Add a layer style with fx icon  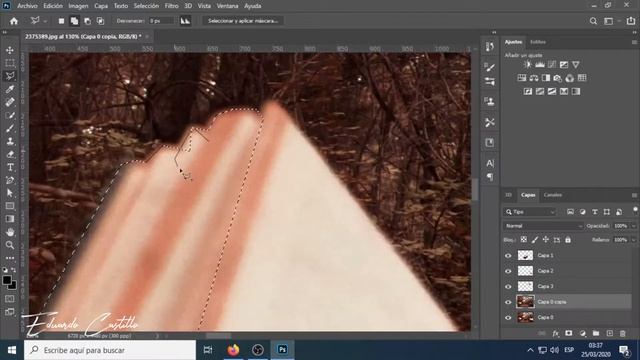tap(556, 333)
